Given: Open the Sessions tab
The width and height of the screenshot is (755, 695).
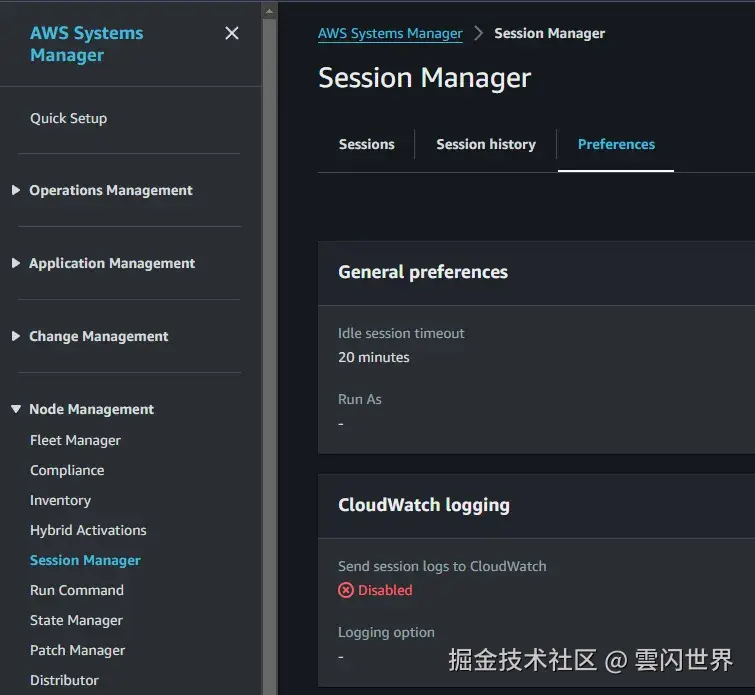Looking at the screenshot, I should [x=366, y=144].
